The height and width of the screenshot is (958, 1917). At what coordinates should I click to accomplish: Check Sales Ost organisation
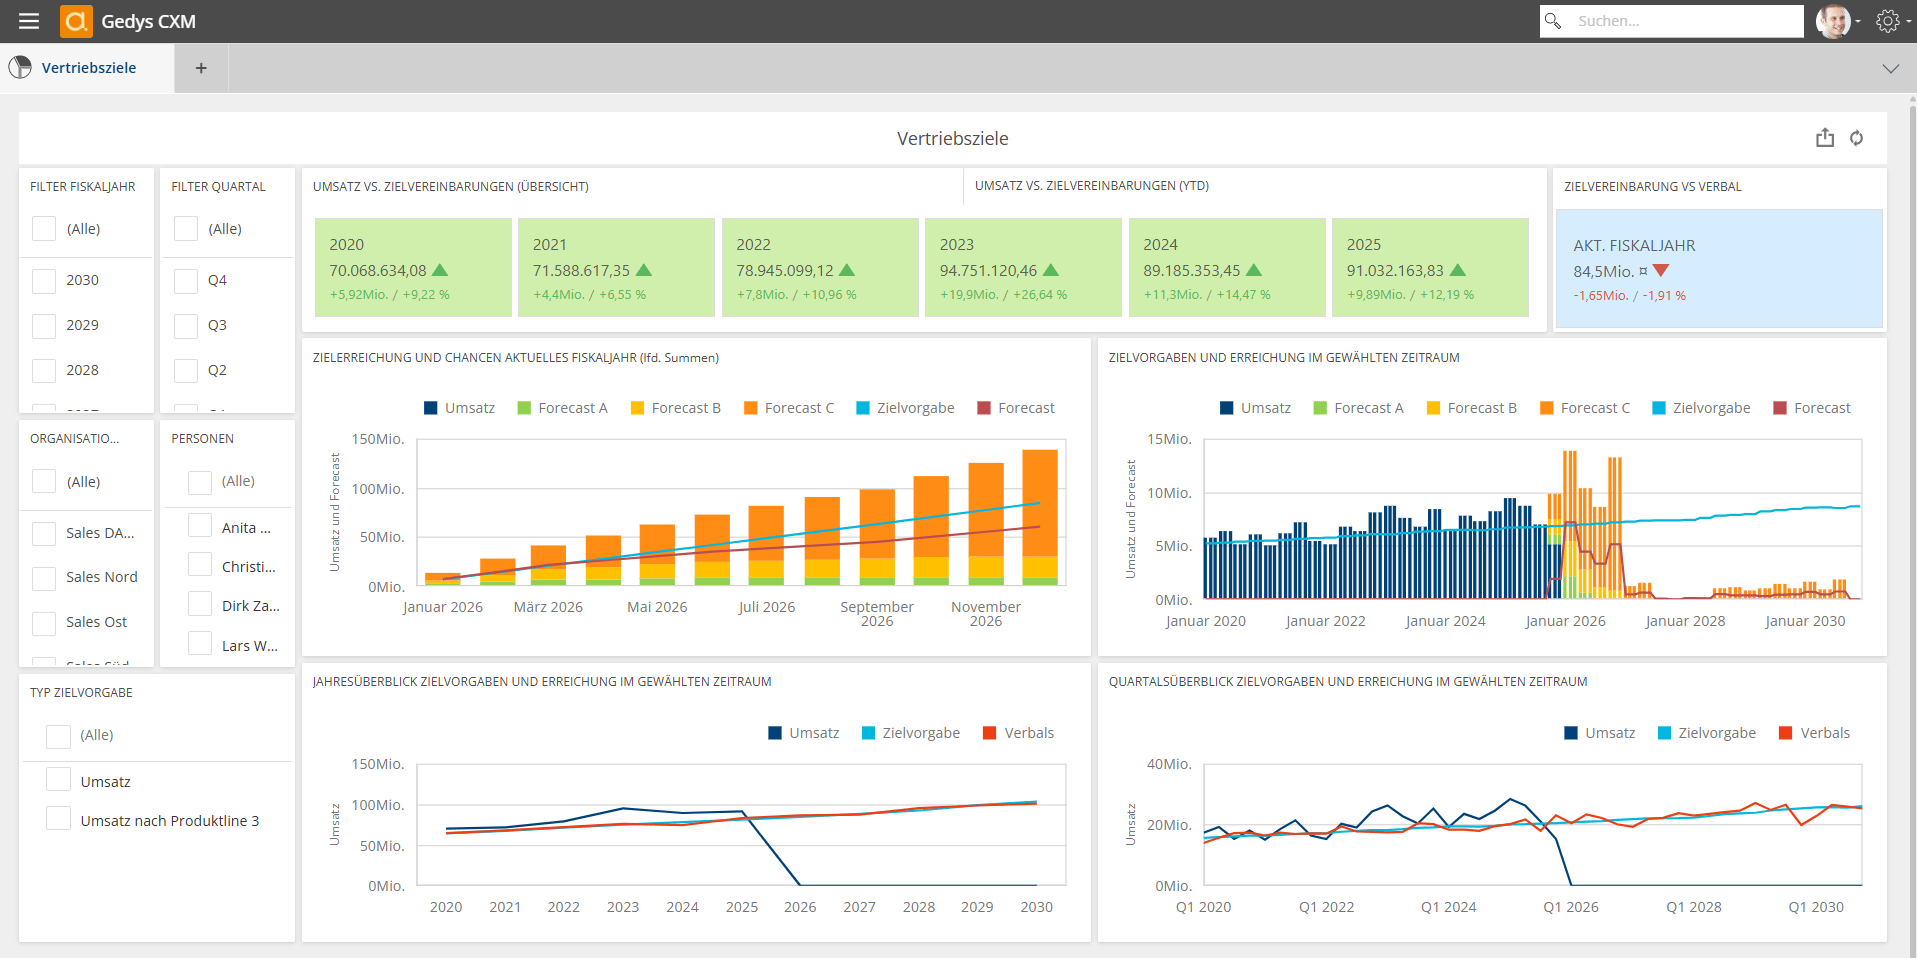coord(44,623)
